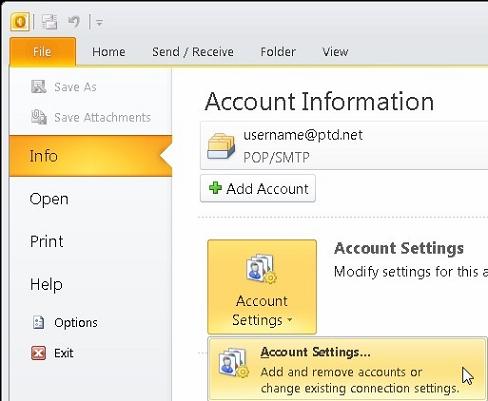Open Customize Quick Access Toolbar dropdown arrow
488x401 pixels.
coord(99,23)
